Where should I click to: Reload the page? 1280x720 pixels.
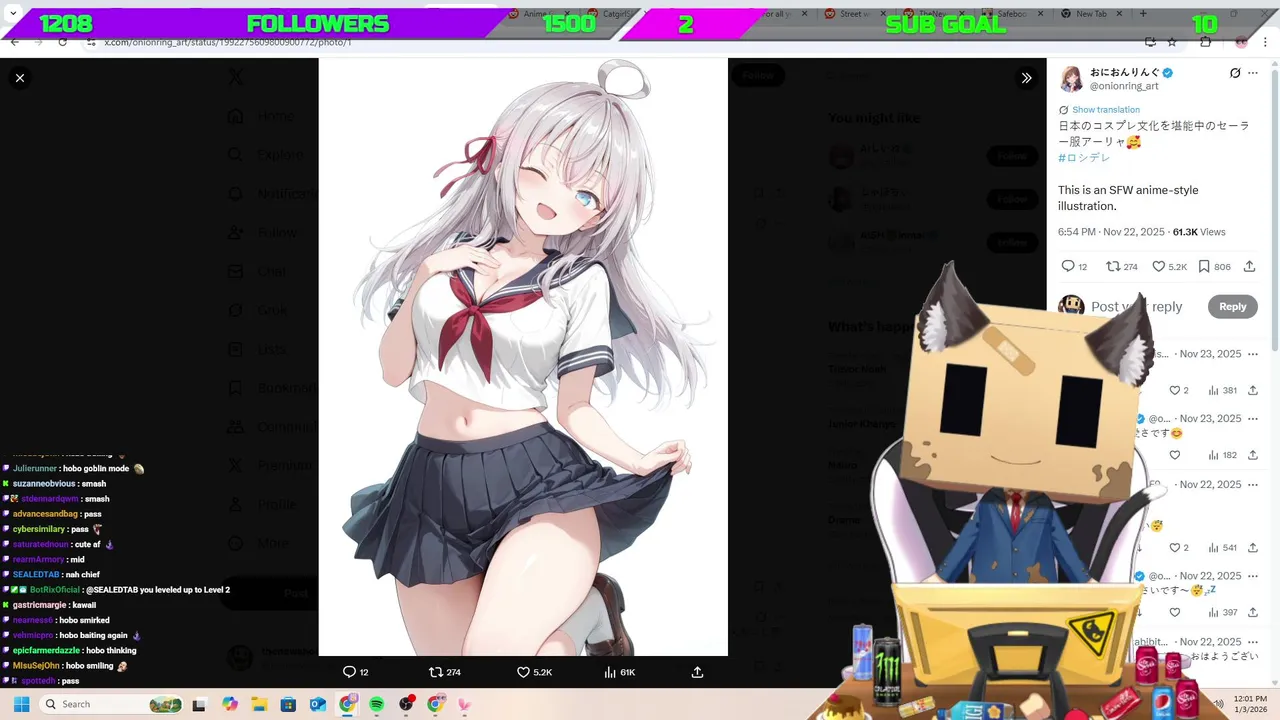tap(63, 42)
